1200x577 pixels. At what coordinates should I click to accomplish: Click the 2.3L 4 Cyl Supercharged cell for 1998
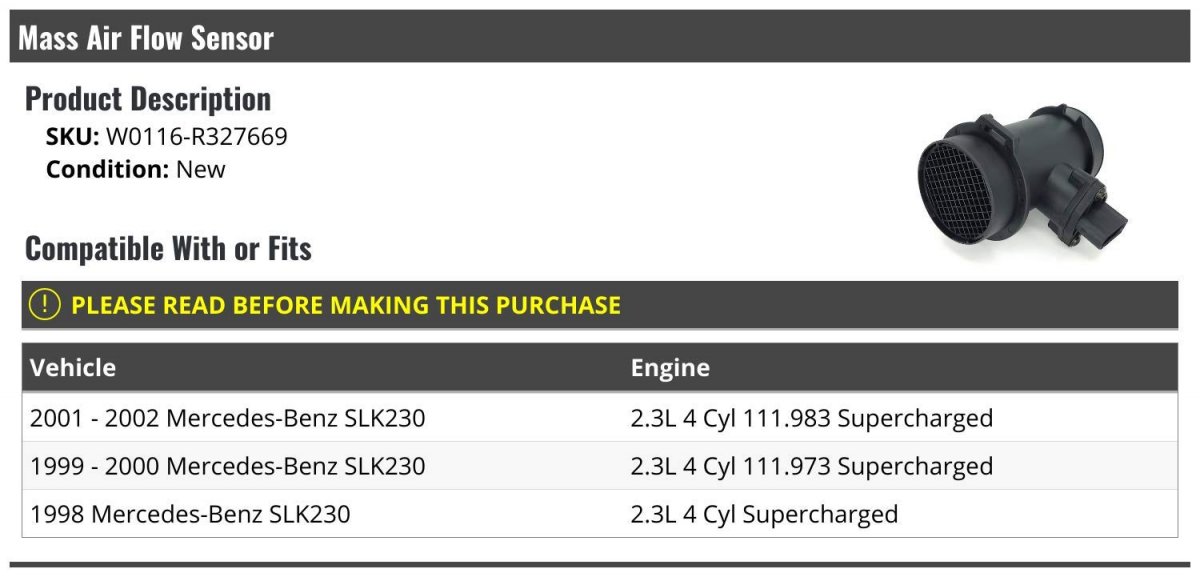[x=764, y=514]
